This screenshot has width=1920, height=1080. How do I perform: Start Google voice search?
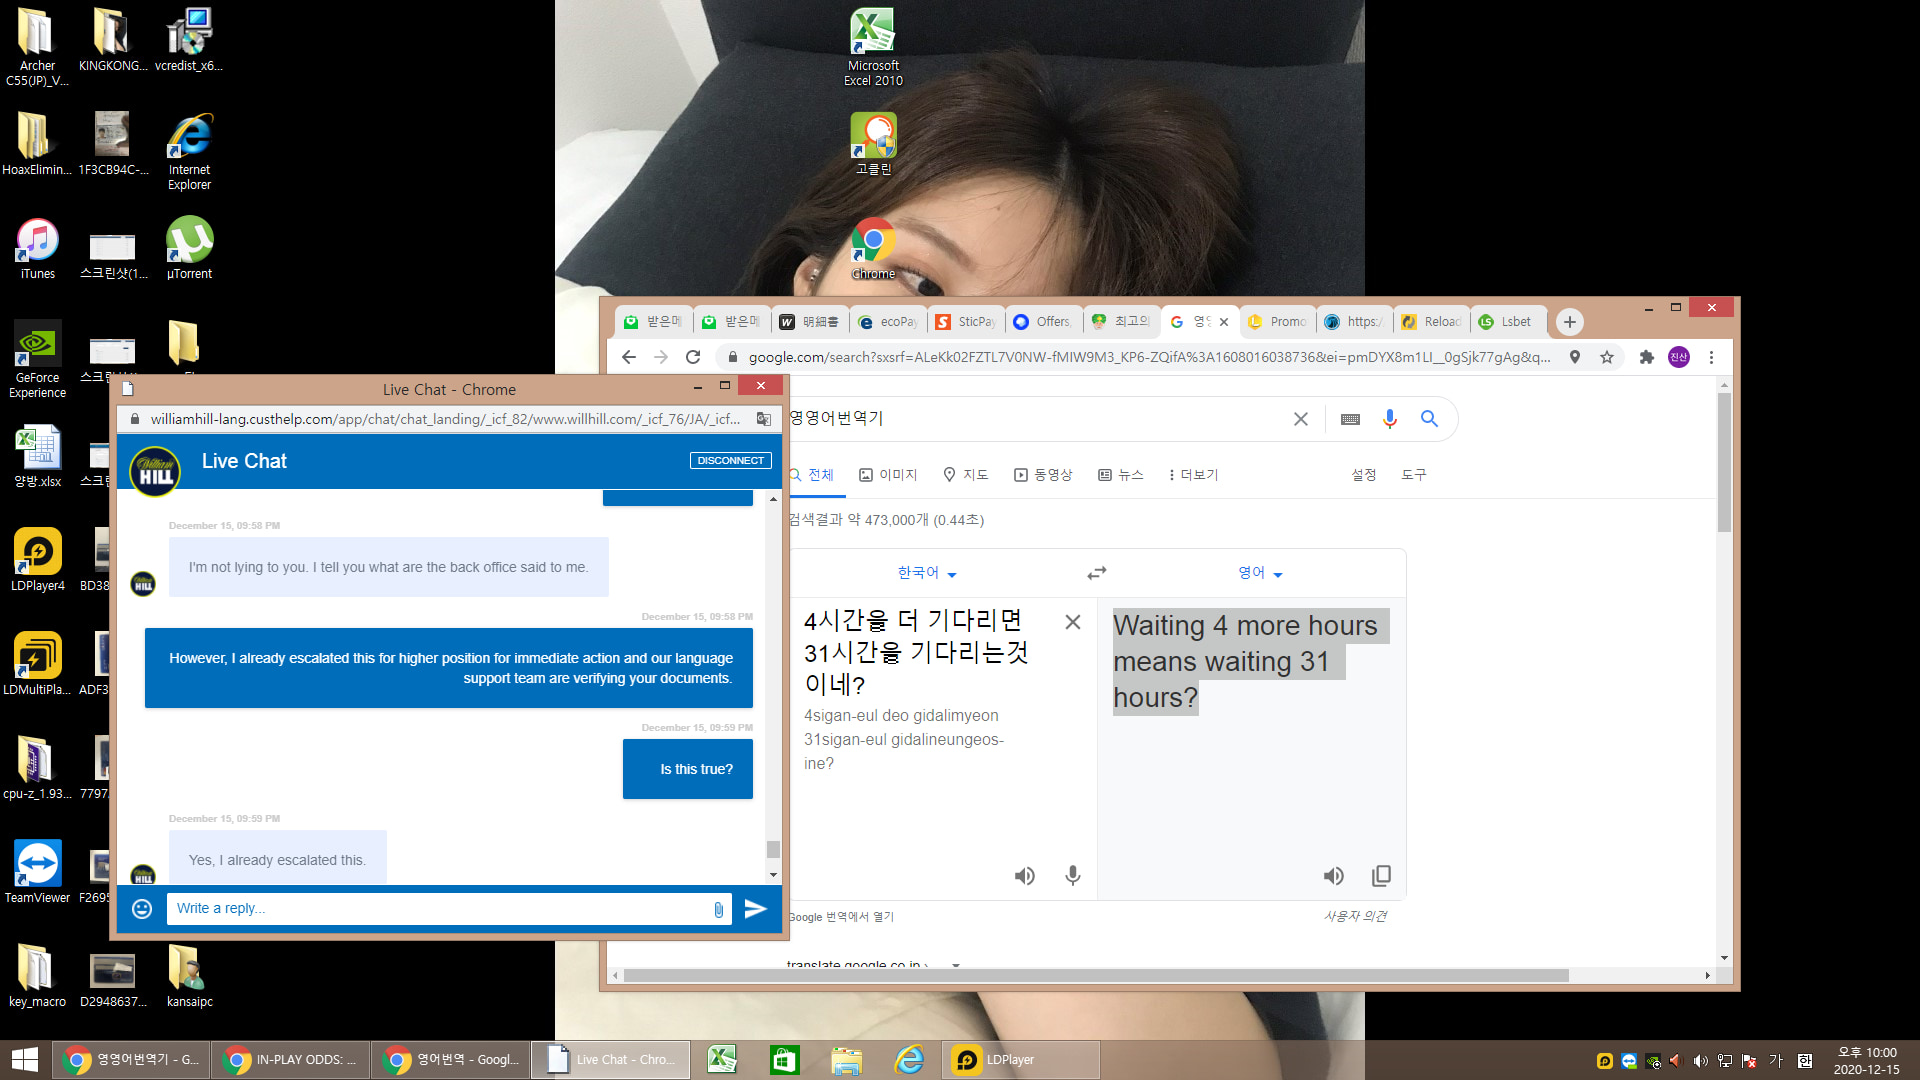1390,419
